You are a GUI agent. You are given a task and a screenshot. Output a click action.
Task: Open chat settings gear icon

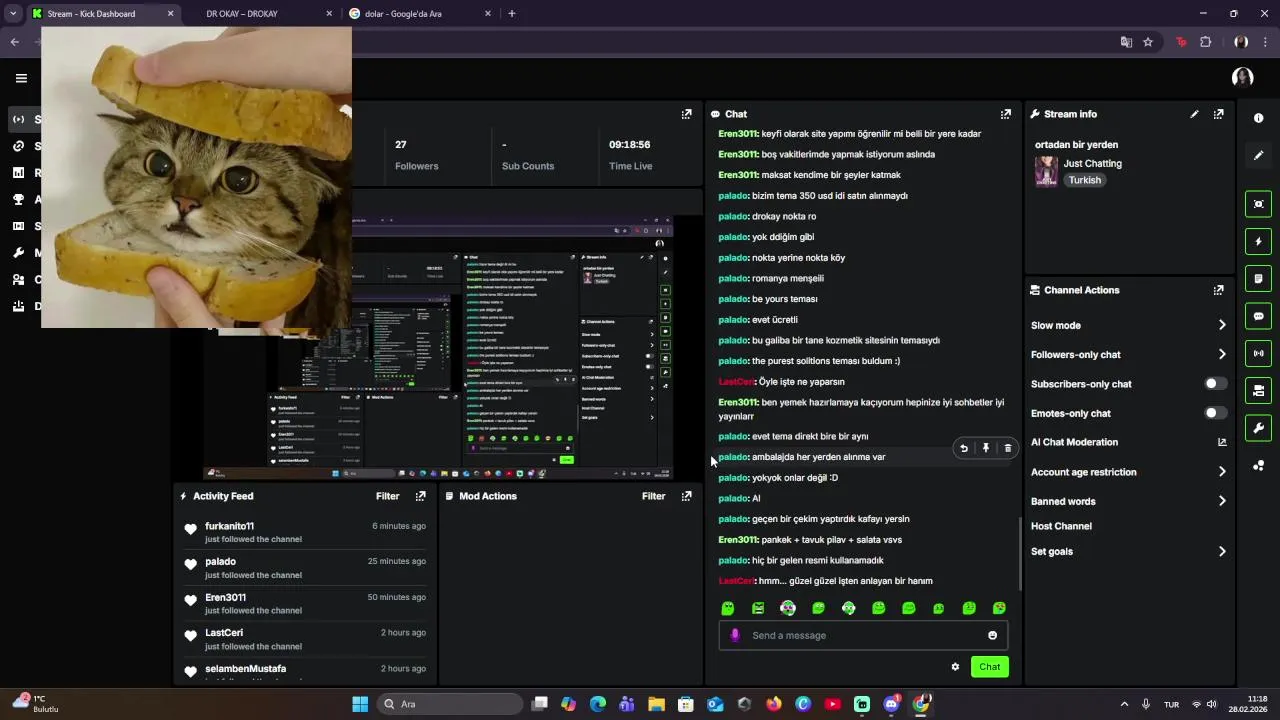[955, 667]
